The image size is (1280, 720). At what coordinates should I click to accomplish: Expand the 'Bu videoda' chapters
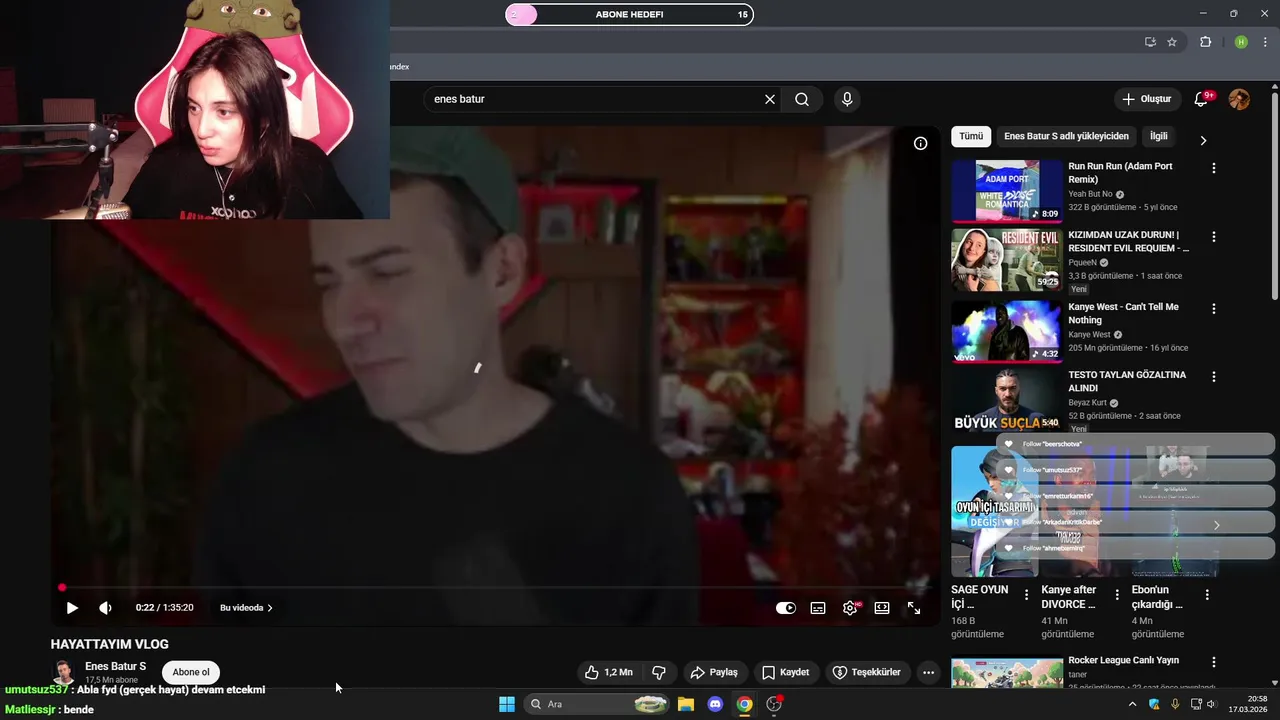coord(246,608)
